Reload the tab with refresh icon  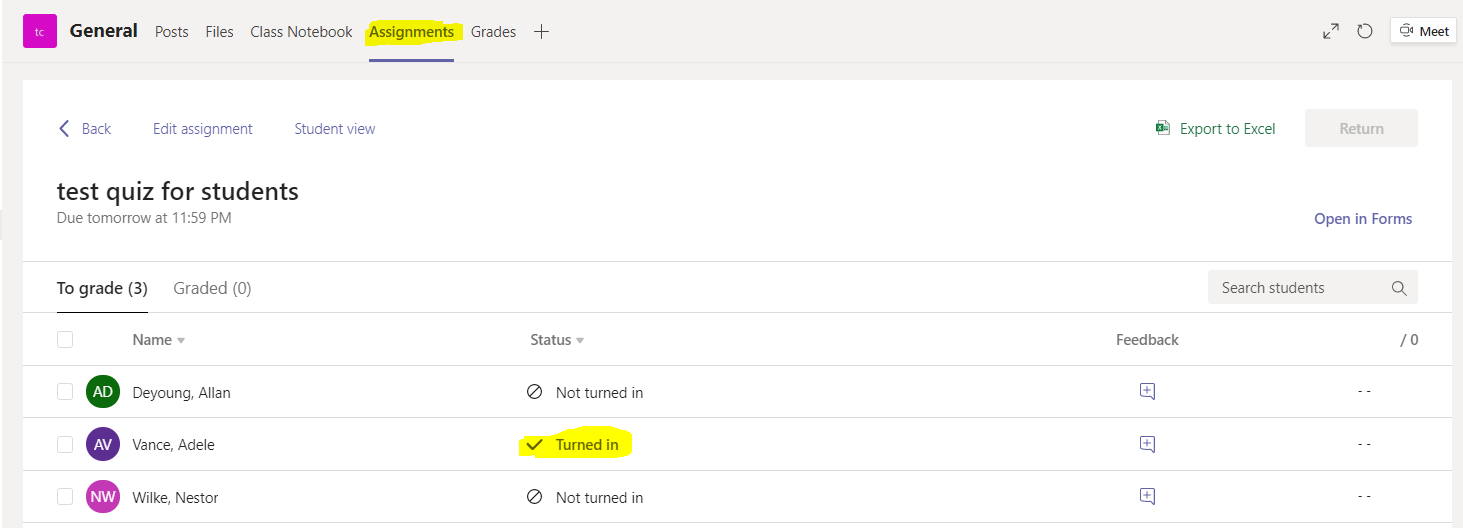pos(1364,31)
